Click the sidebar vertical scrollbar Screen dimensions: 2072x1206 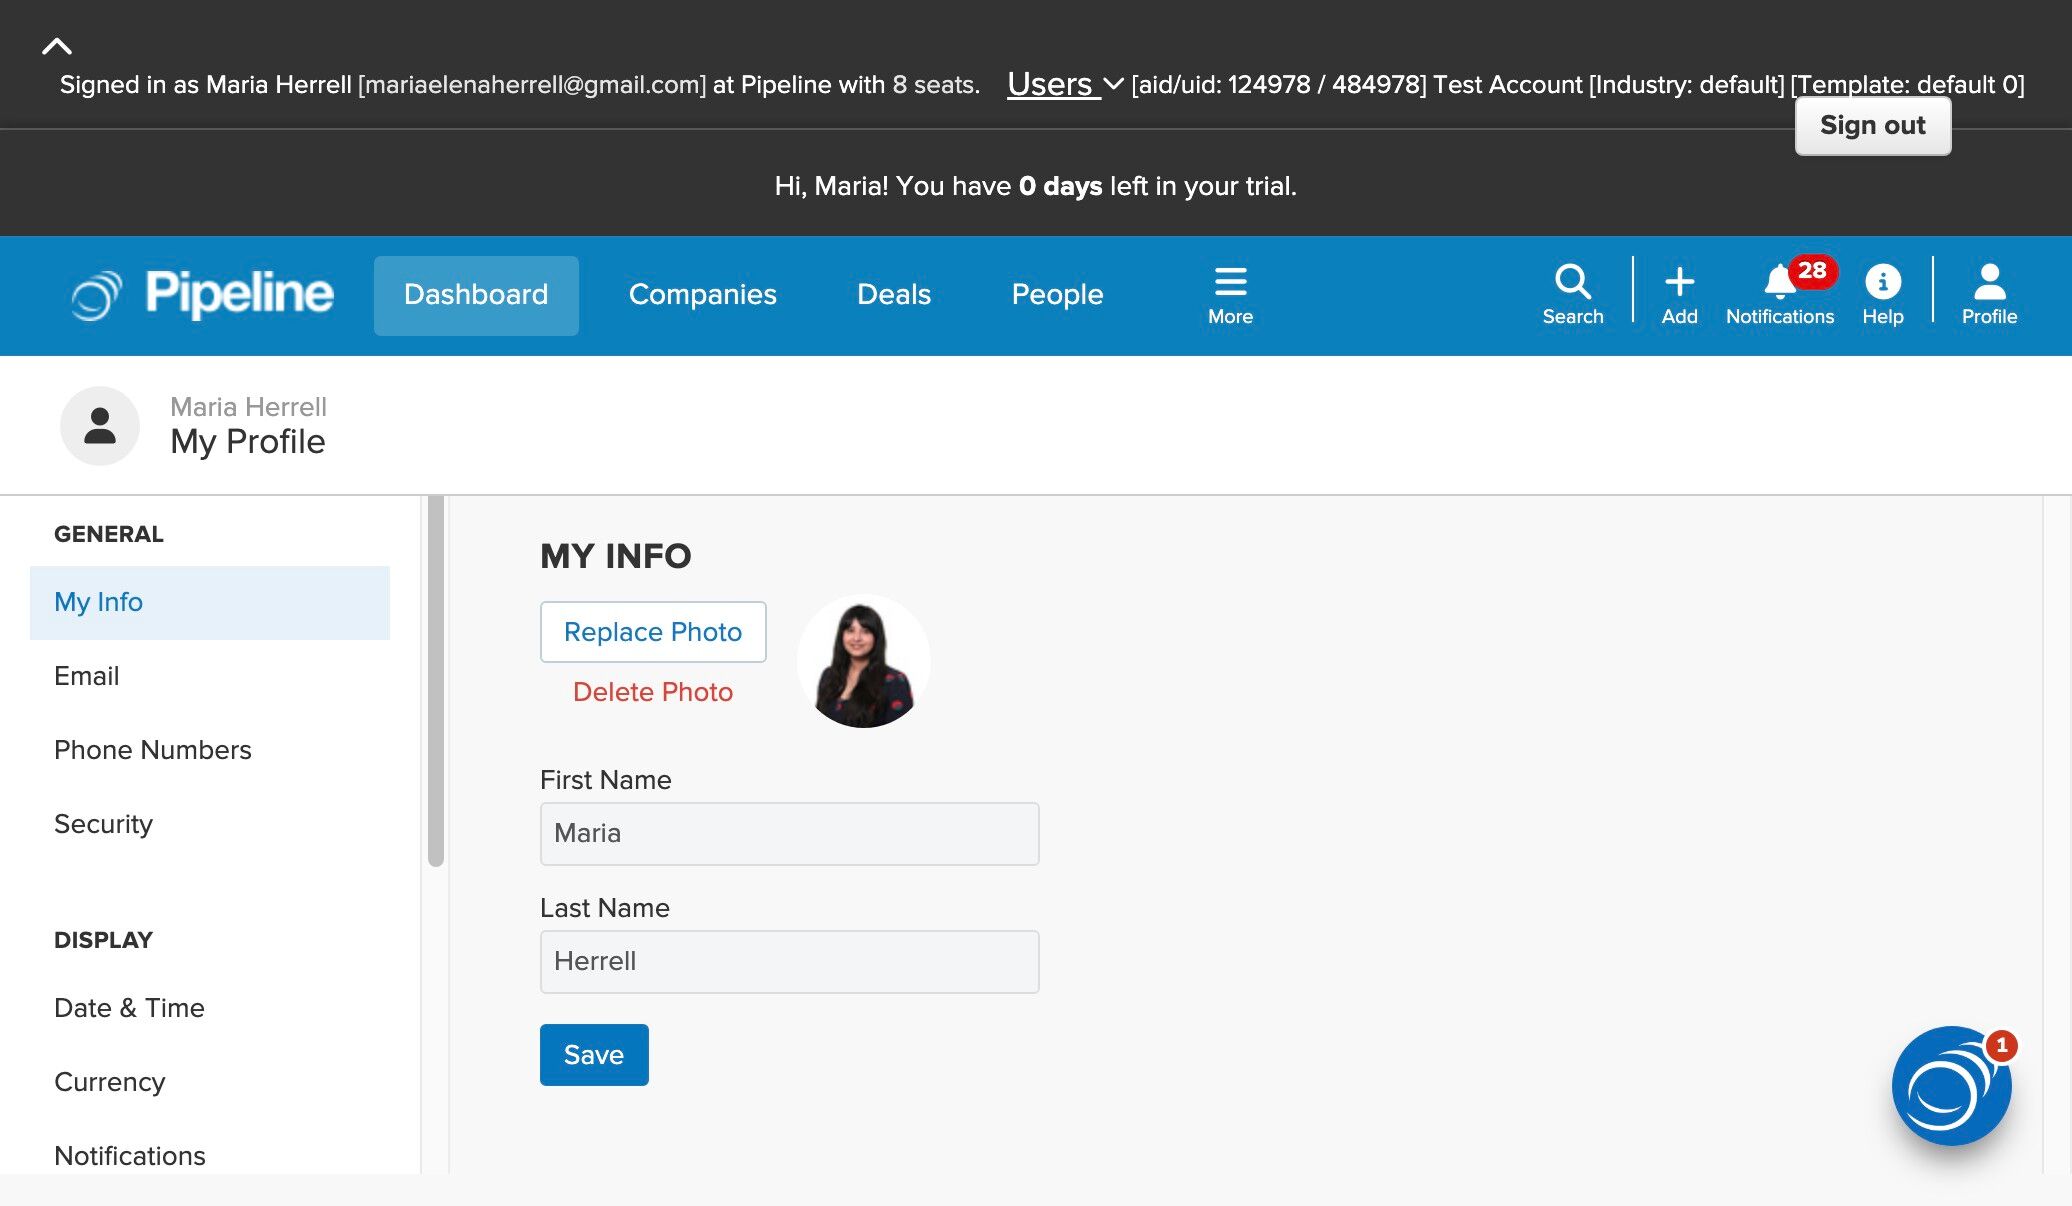pyautogui.click(x=435, y=680)
